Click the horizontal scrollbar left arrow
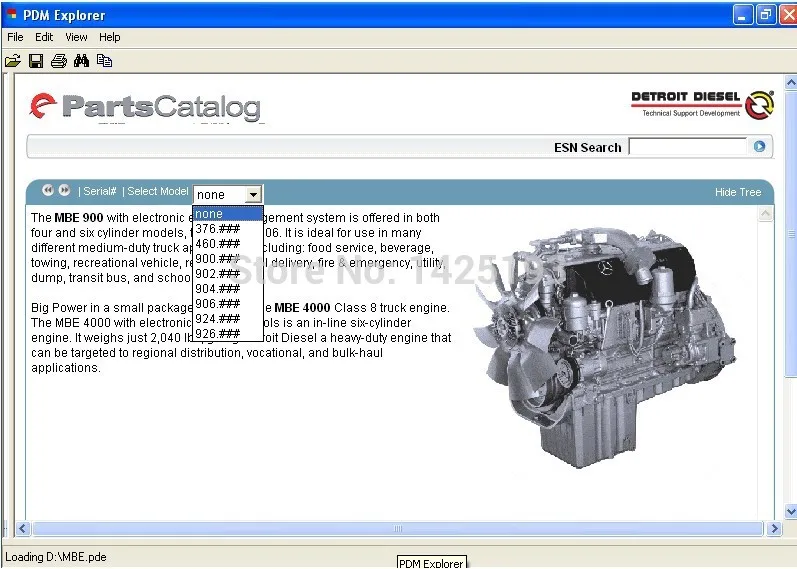797x569 pixels. click(x=22, y=528)
